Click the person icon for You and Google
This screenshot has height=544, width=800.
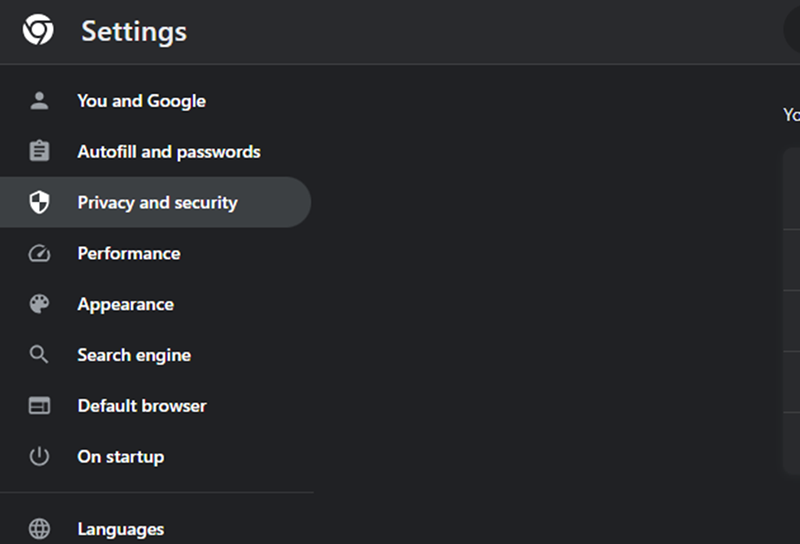39,101
